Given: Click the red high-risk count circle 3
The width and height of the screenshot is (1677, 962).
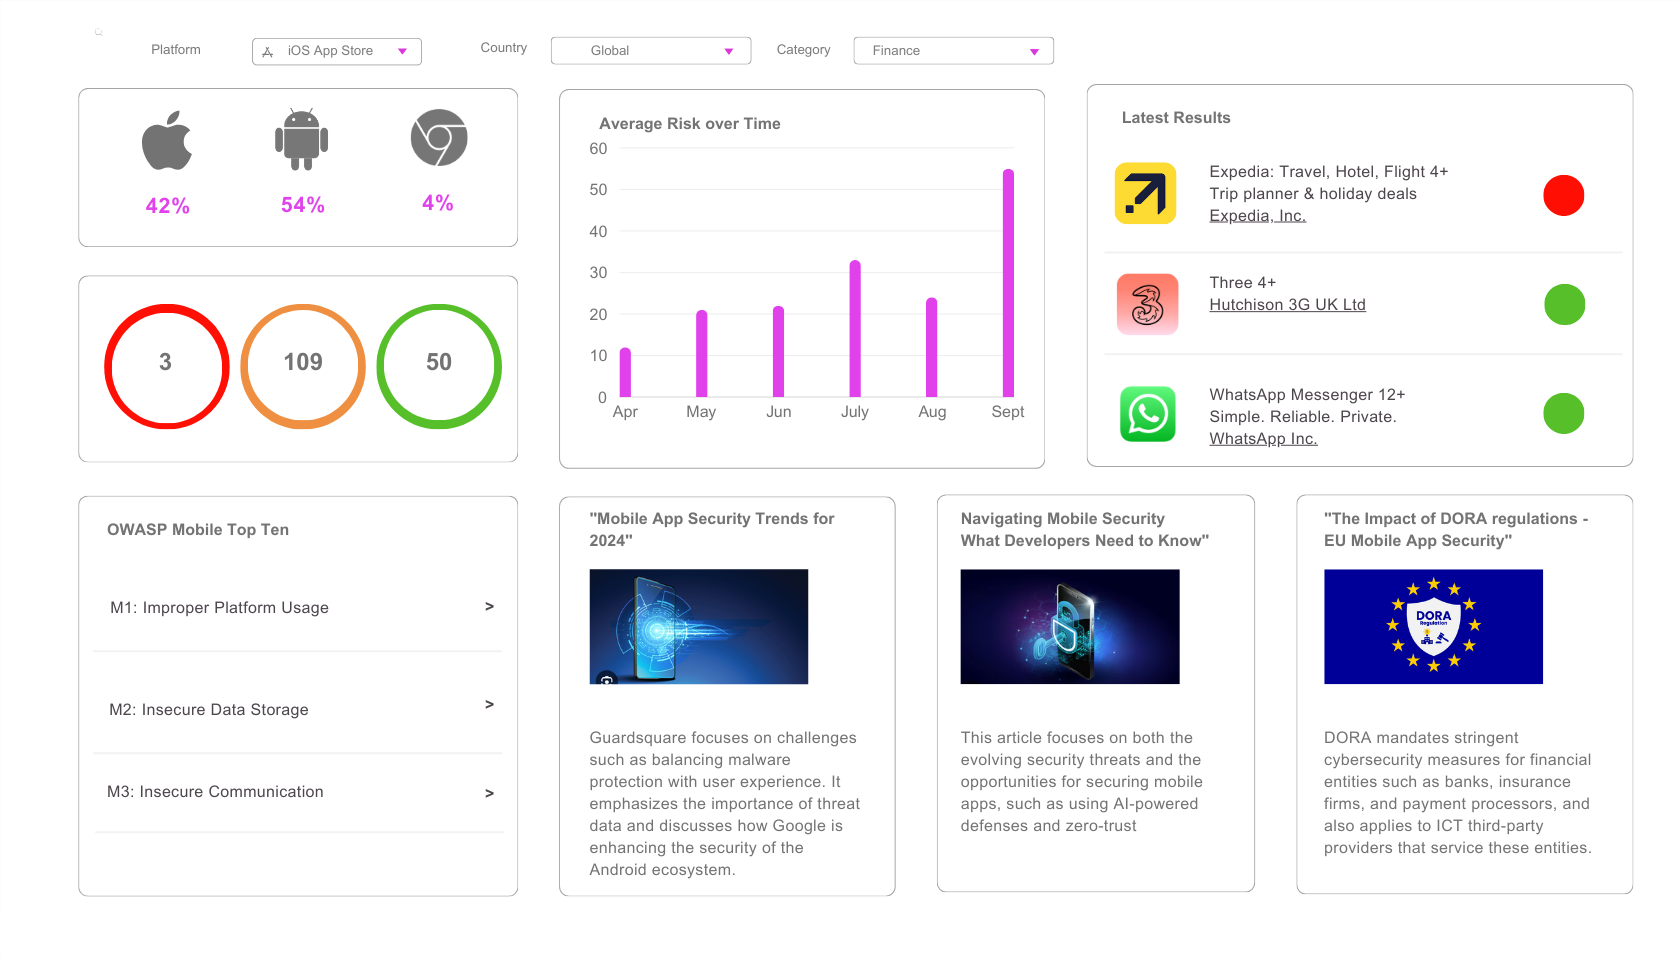Looking at the screenshot, I should point(167,366).
